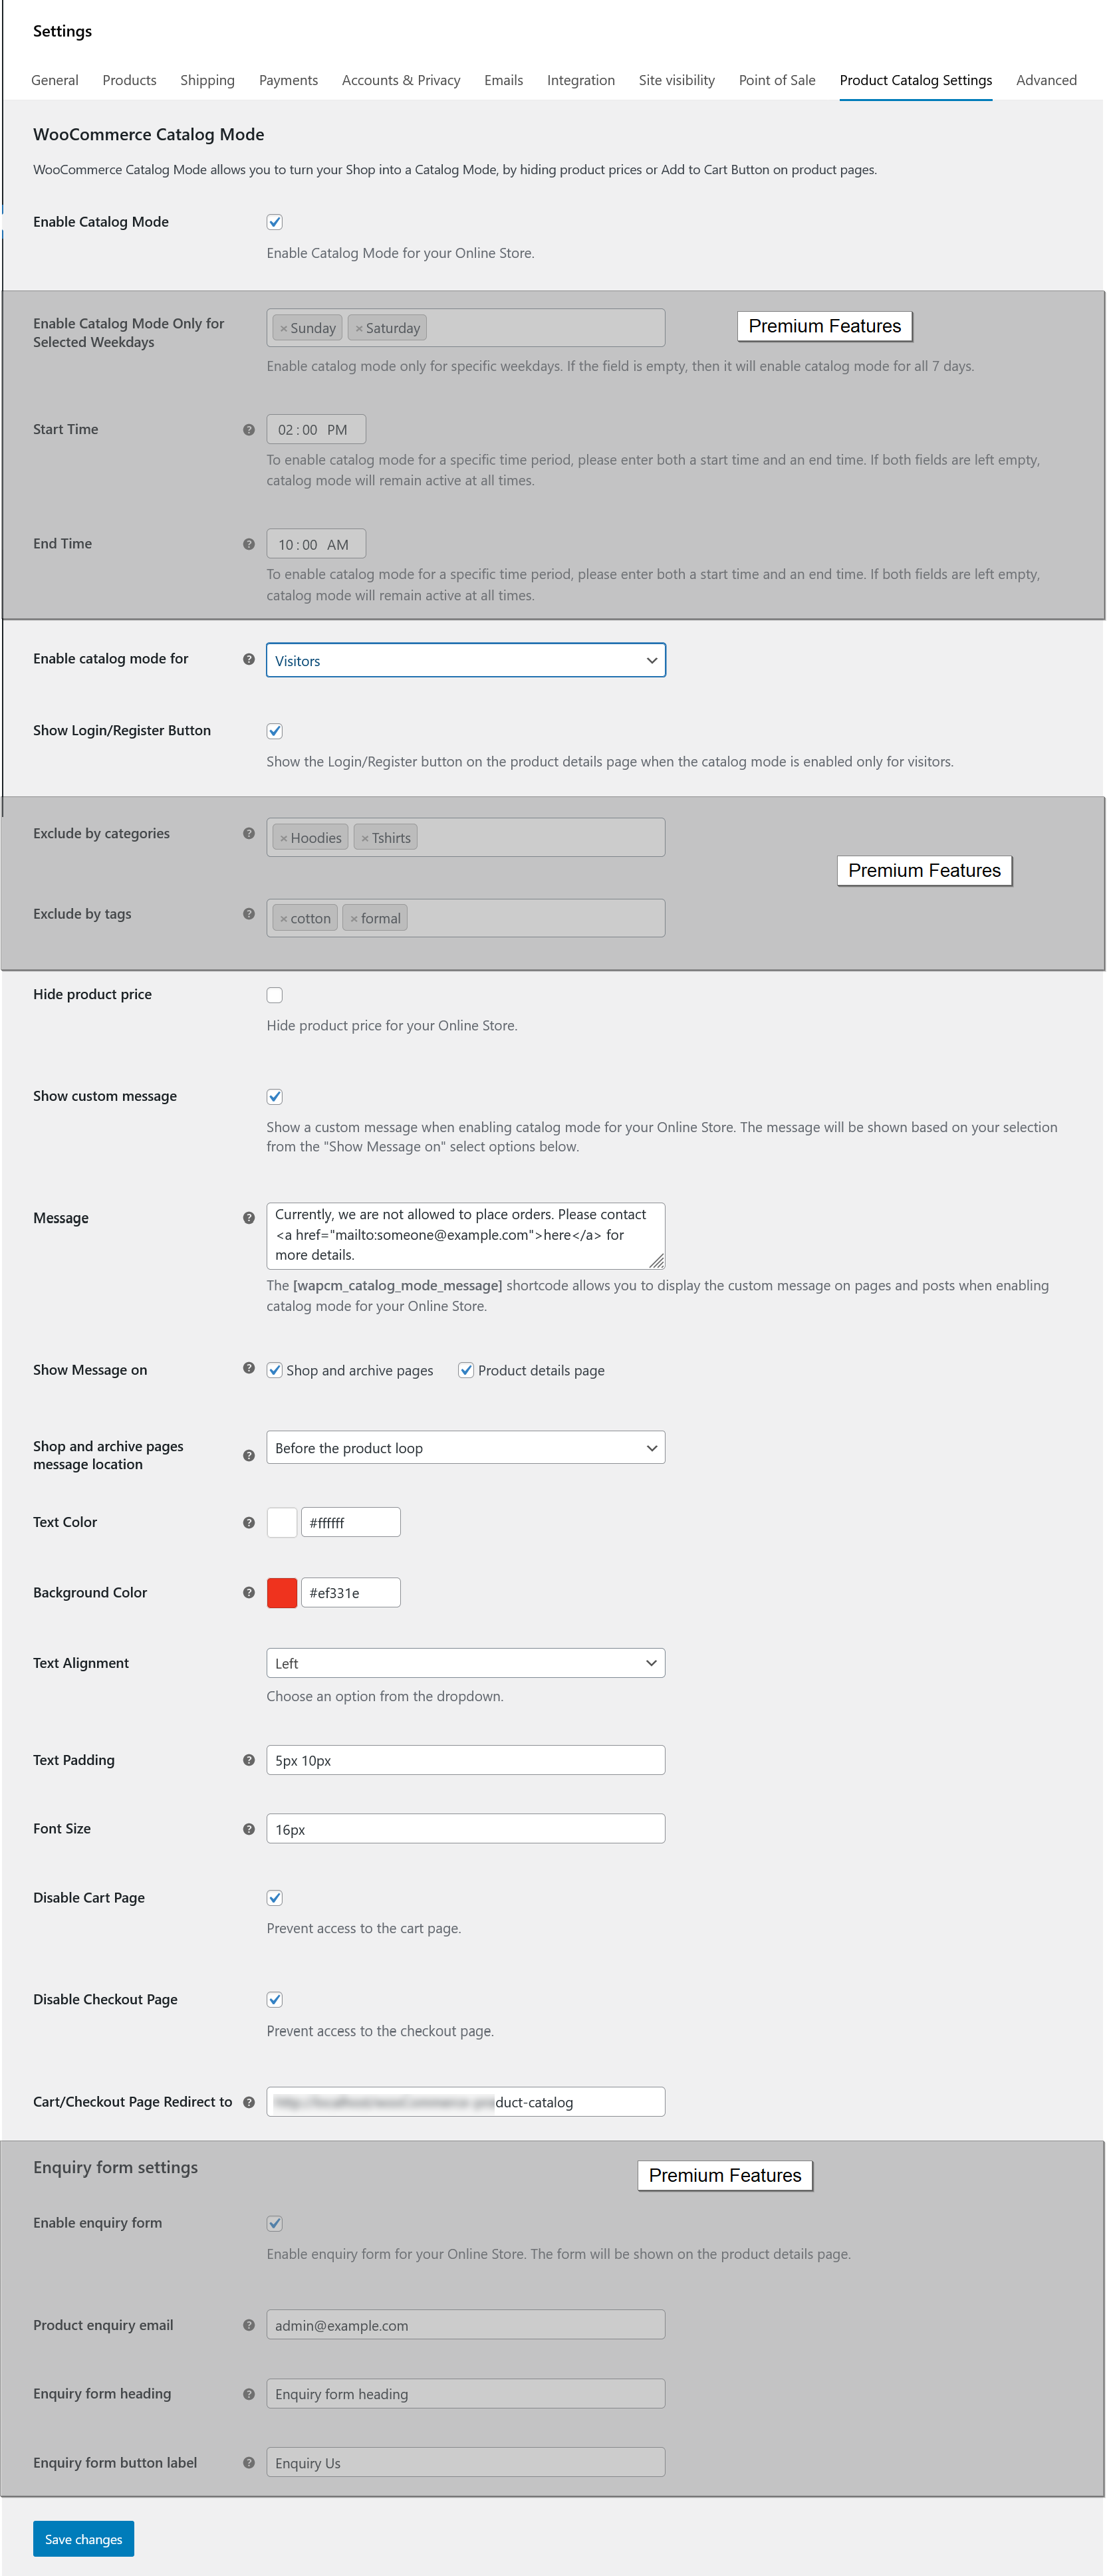
Task: Click help icon beside Text Padding
Action: coord(249,1760)
